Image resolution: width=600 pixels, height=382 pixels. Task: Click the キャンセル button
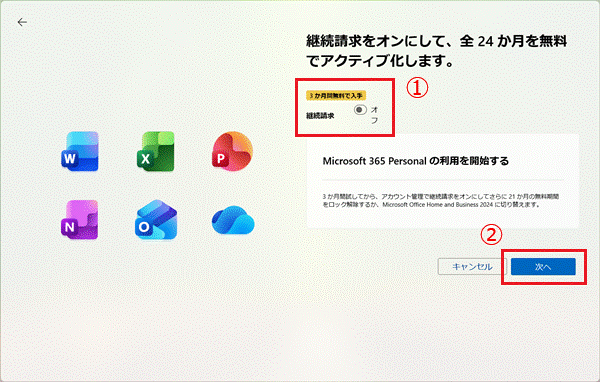[472, 266]
